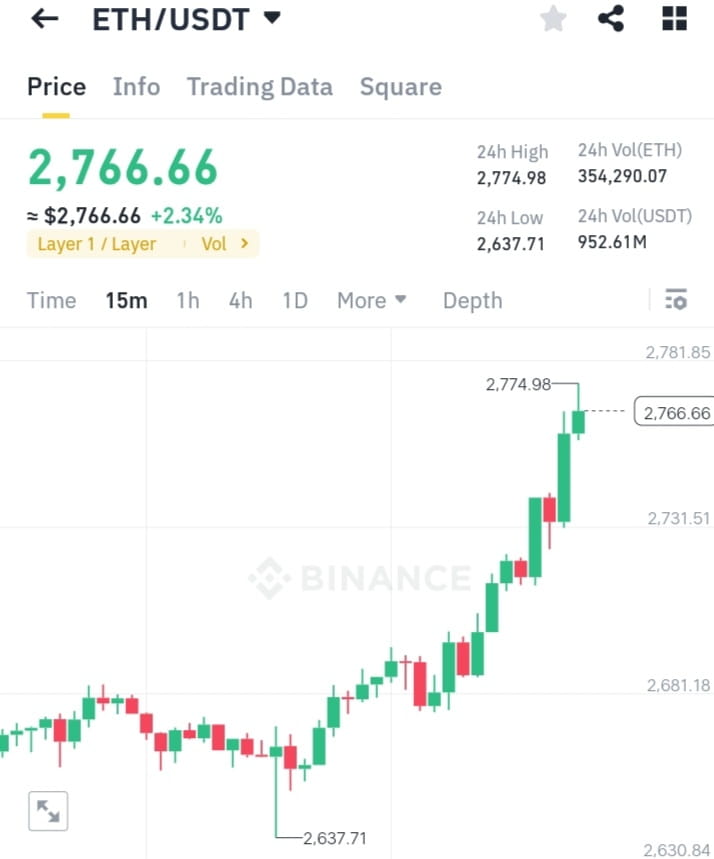Image resolution: width=714 pixels, height=859 pixels.
Task: Enter fullscreen chart with expand icon
Action: point(48,811)
